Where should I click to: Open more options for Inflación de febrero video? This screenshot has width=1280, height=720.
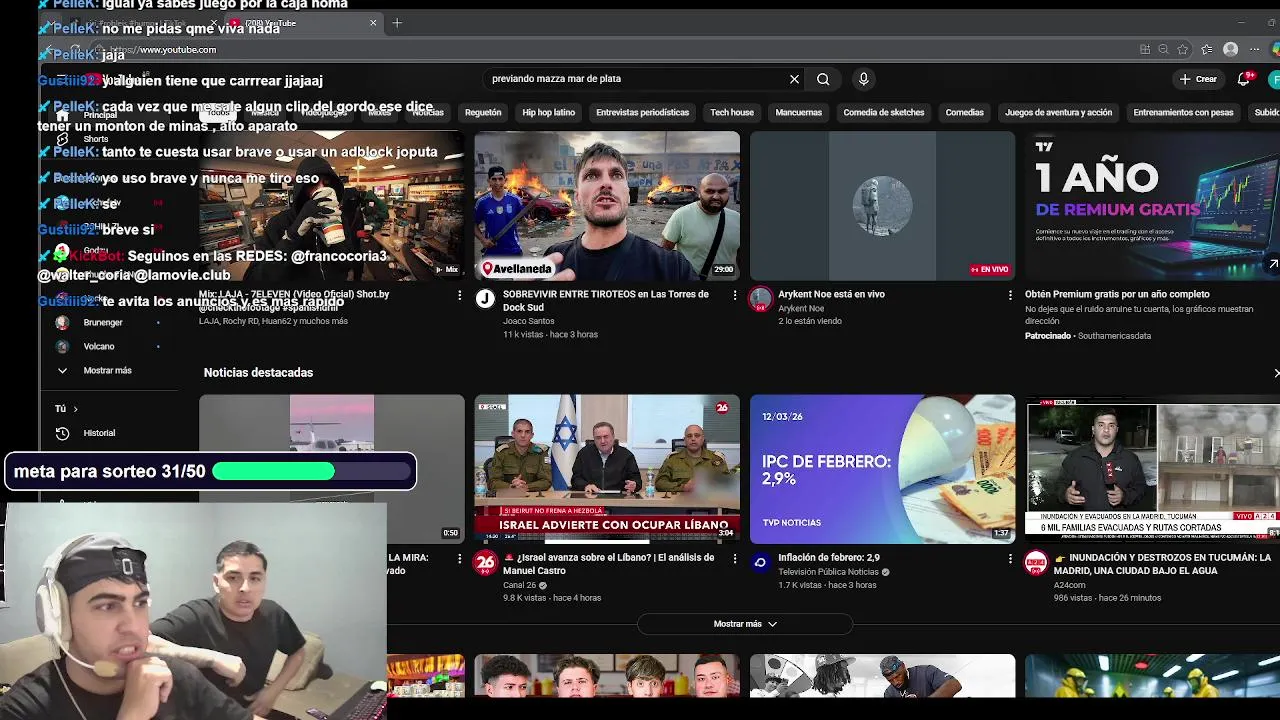[1010, 559]
